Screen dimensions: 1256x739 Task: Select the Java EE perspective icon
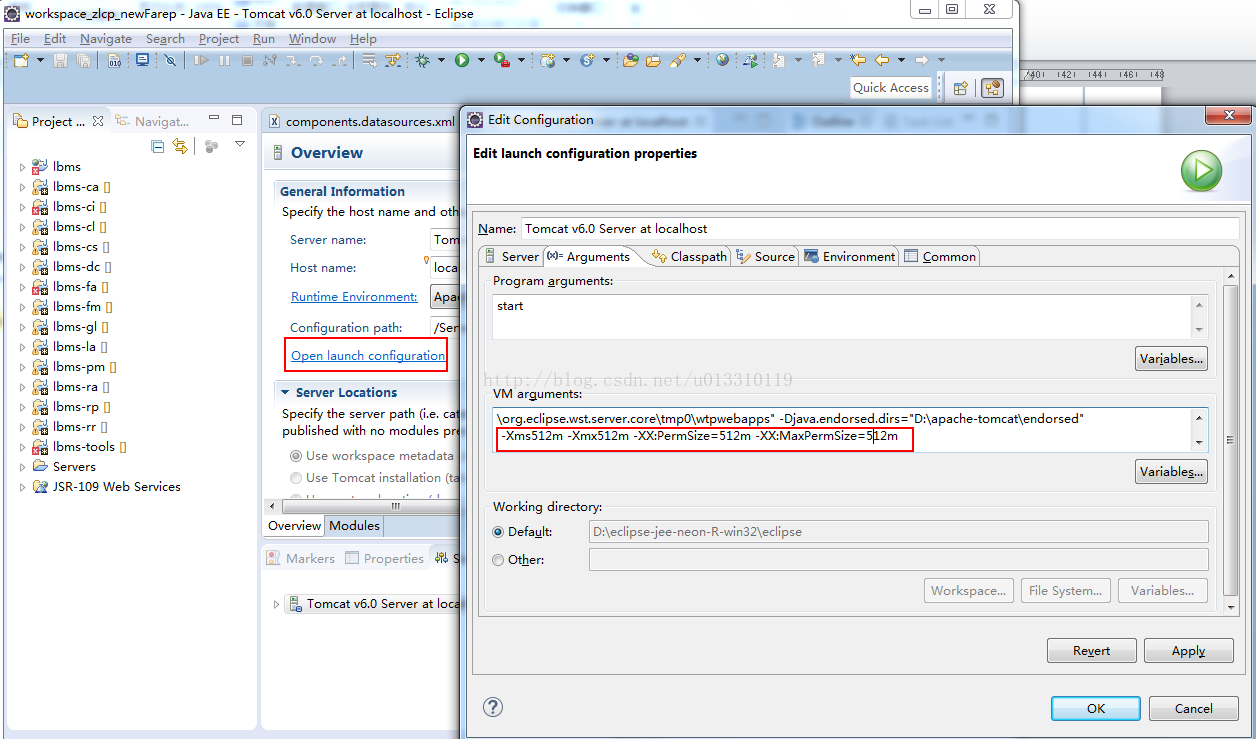(x=992, y=88)
